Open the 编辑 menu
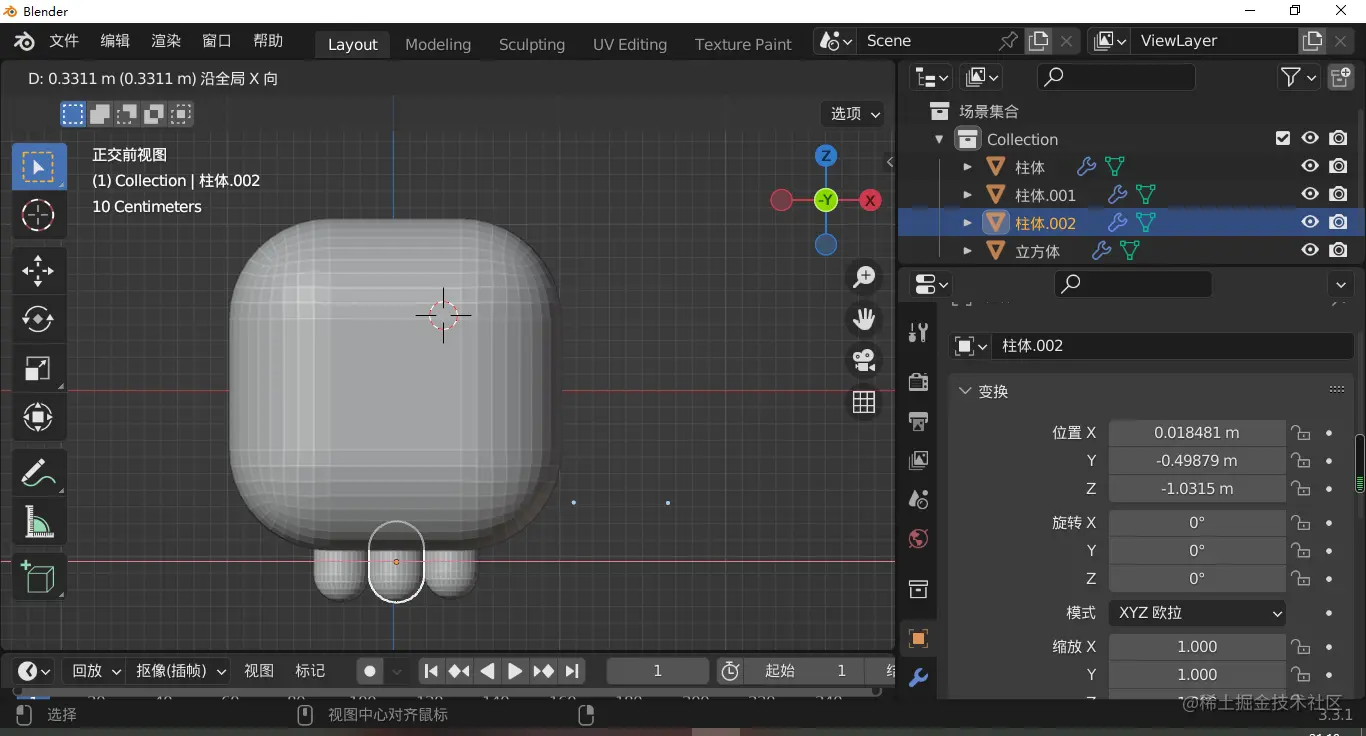 pyautogui.click(x=115, y=41)
